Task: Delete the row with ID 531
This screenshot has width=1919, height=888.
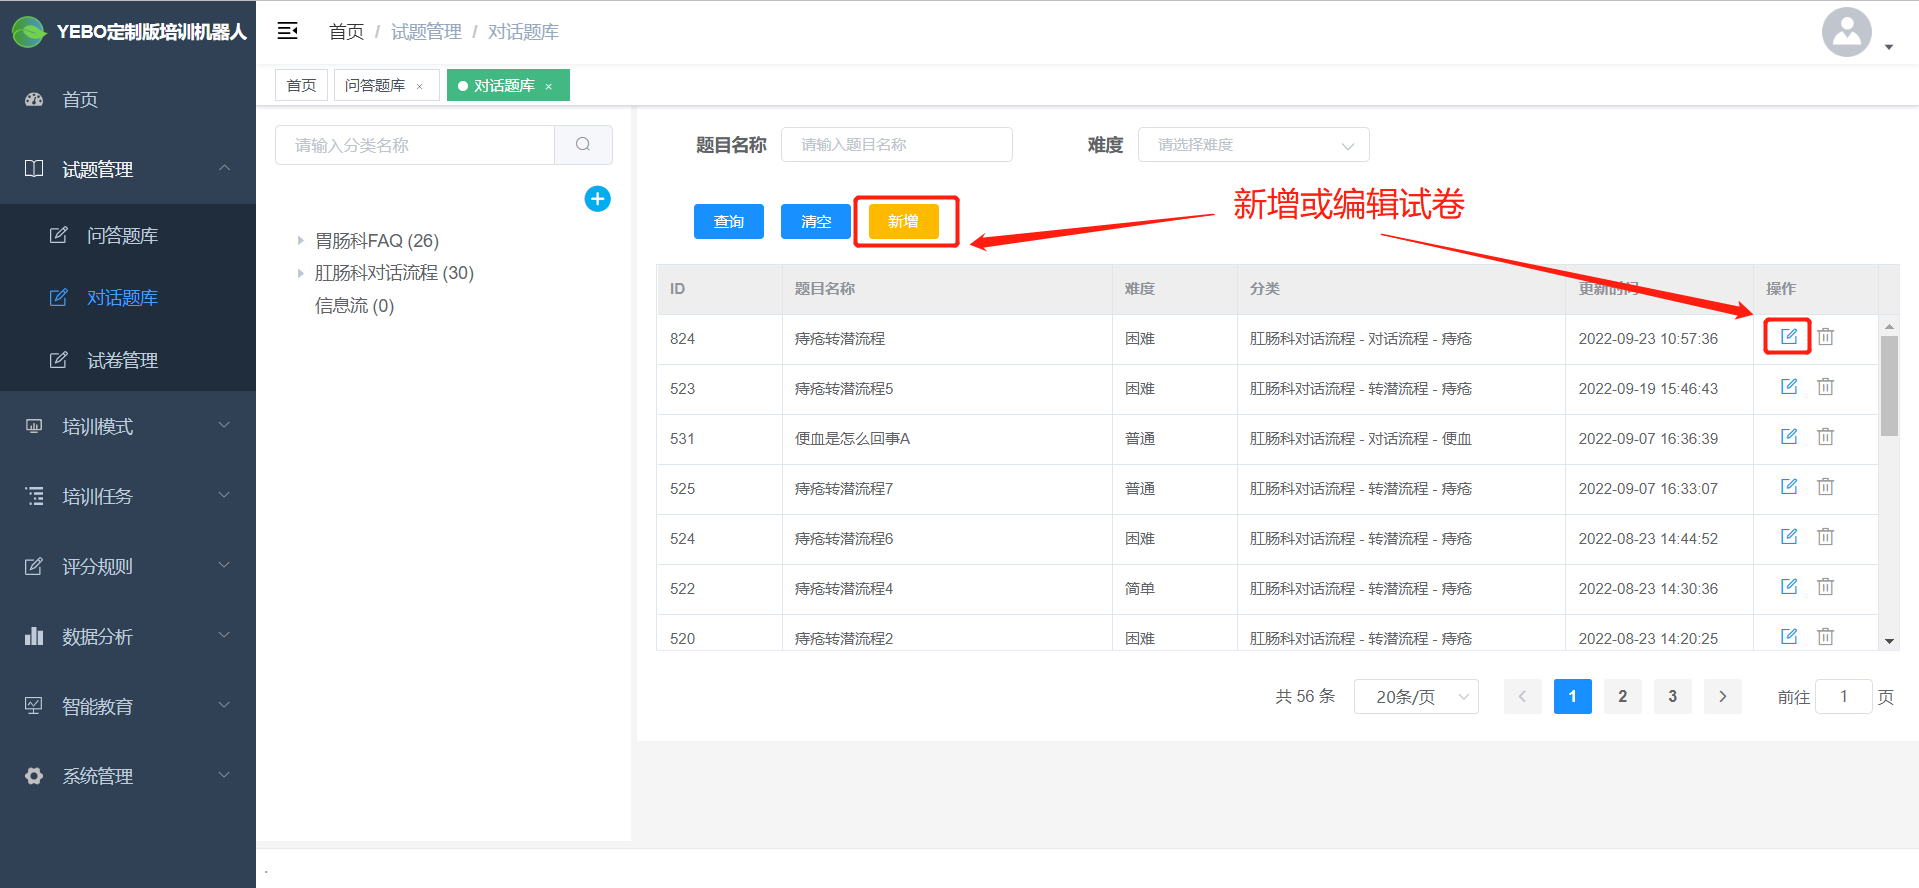Action: coord(1825,436)
